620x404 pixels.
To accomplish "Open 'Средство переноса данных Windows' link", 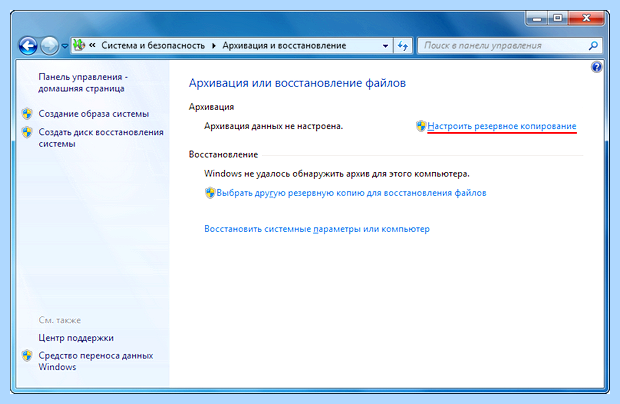I will pyautogui.click(x=96, y=361).
